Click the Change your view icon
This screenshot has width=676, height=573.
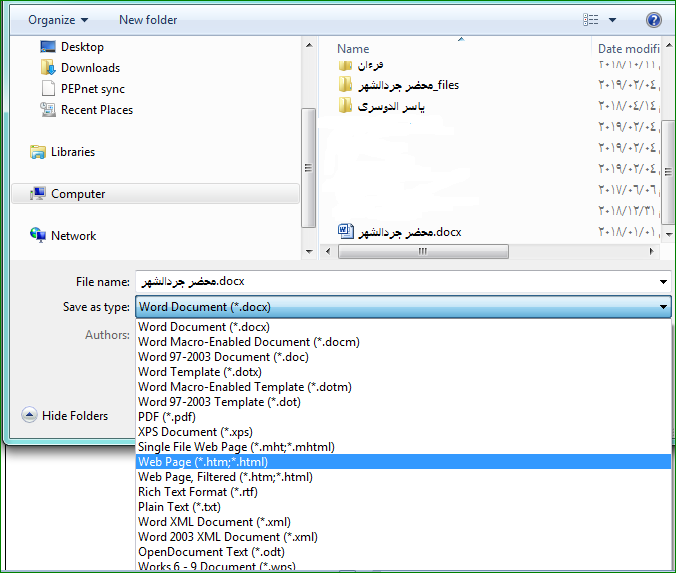(591, 20)
